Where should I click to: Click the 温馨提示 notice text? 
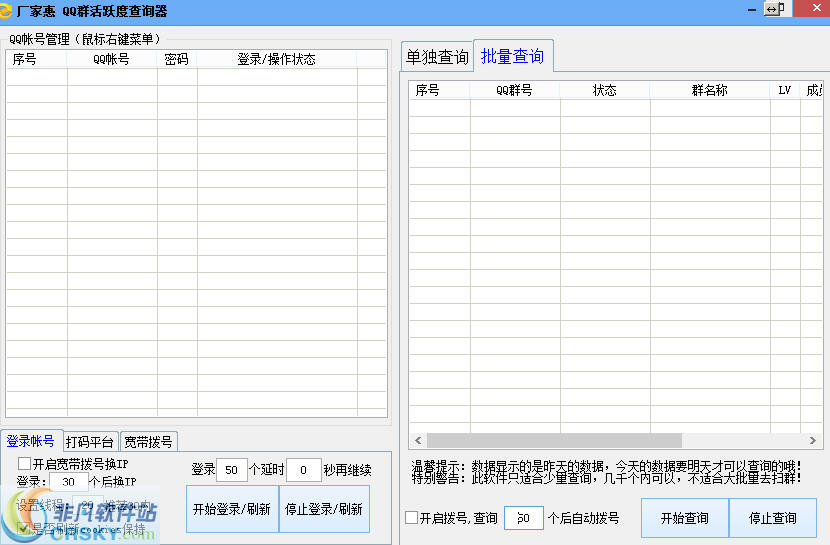(x=606, y=466)
